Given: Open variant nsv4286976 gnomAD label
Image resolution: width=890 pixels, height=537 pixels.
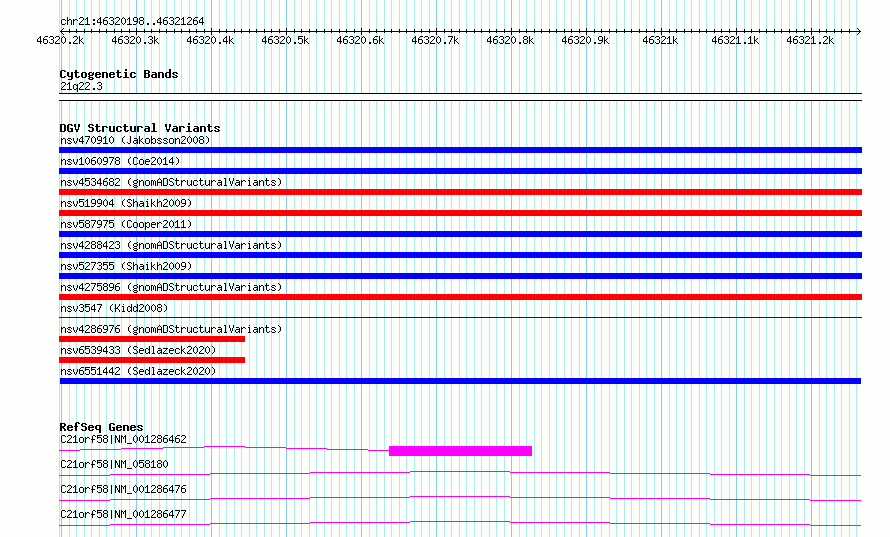Looking at the screenshot, I should click(x=171, y=329).
